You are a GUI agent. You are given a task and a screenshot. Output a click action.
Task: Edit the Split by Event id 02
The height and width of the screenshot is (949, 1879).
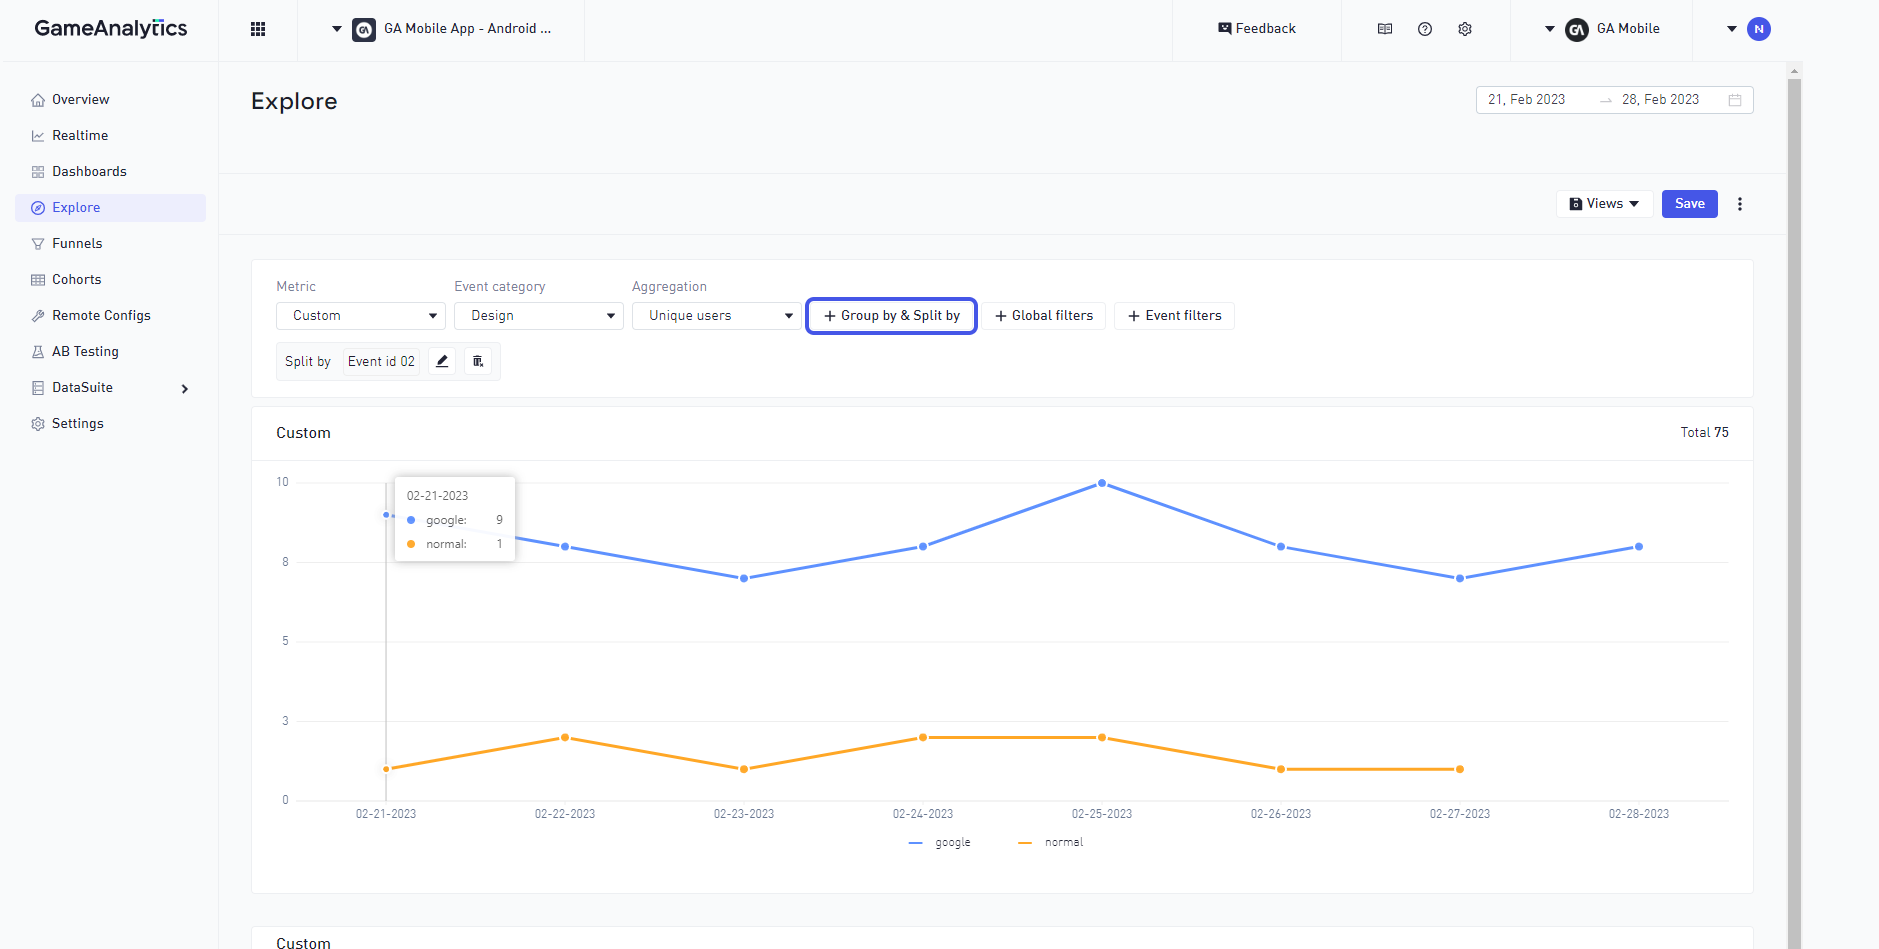tap(442, 361)
